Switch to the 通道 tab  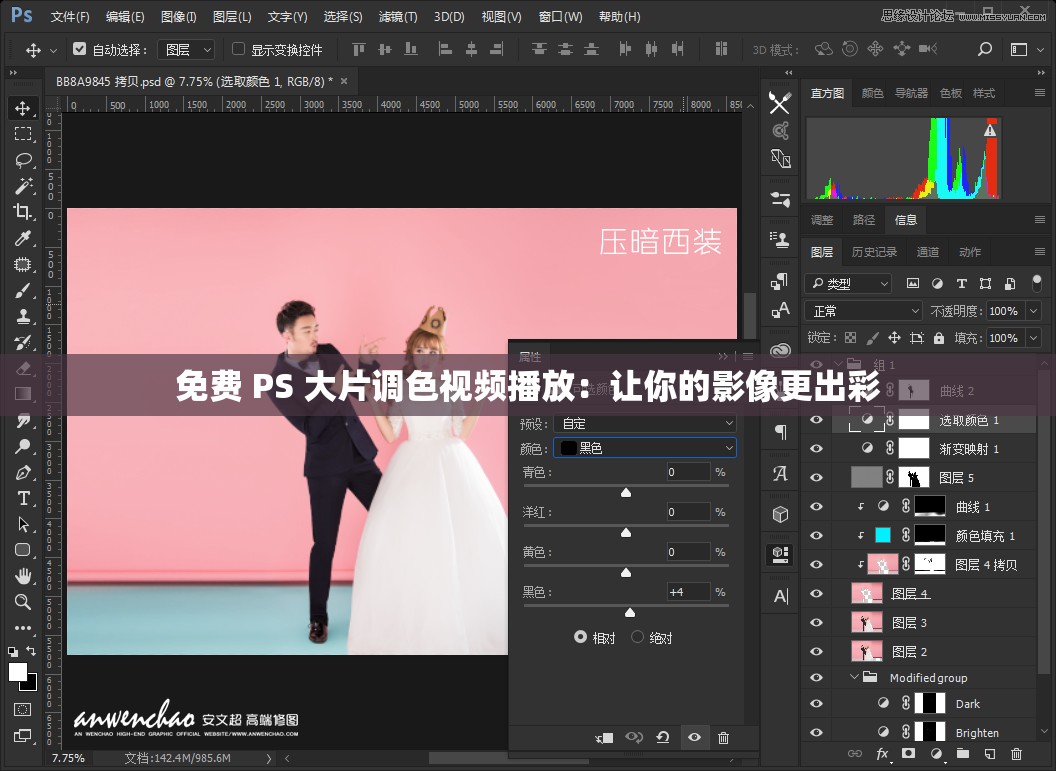coord(928,252)
